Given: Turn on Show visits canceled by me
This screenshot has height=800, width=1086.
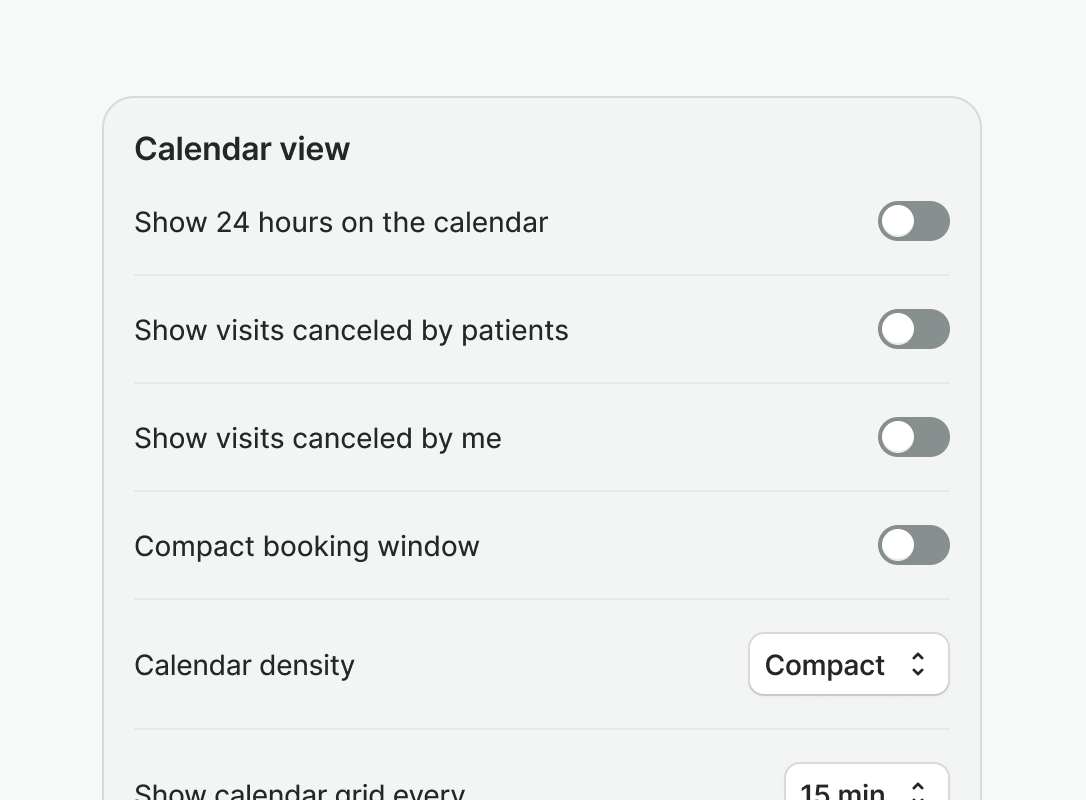Looking at the screenshot, I should pyautogui.click(x=913, y=437).
